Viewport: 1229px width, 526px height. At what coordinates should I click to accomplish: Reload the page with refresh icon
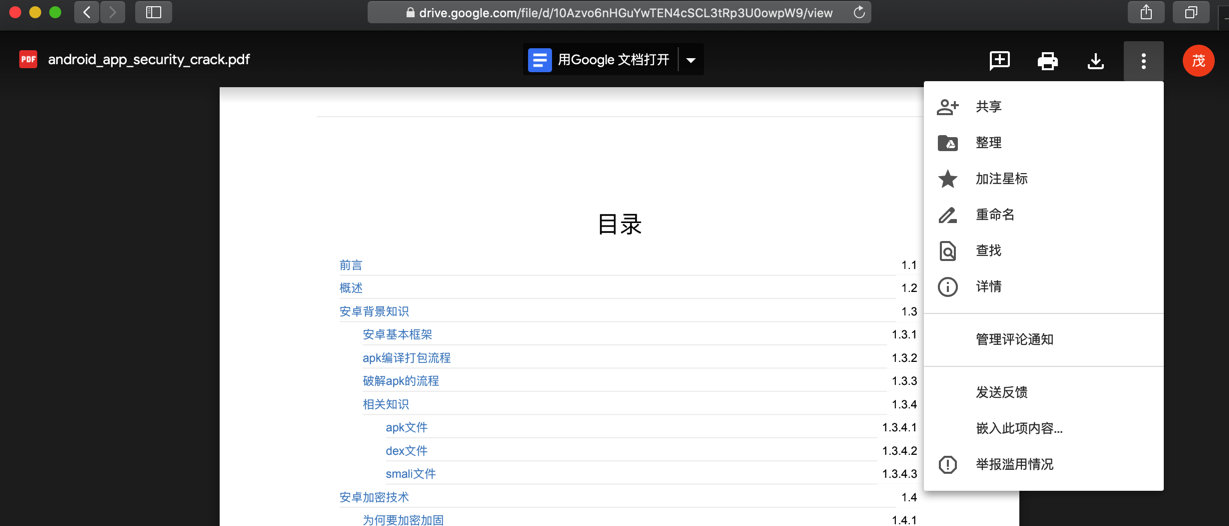[859, 13]
